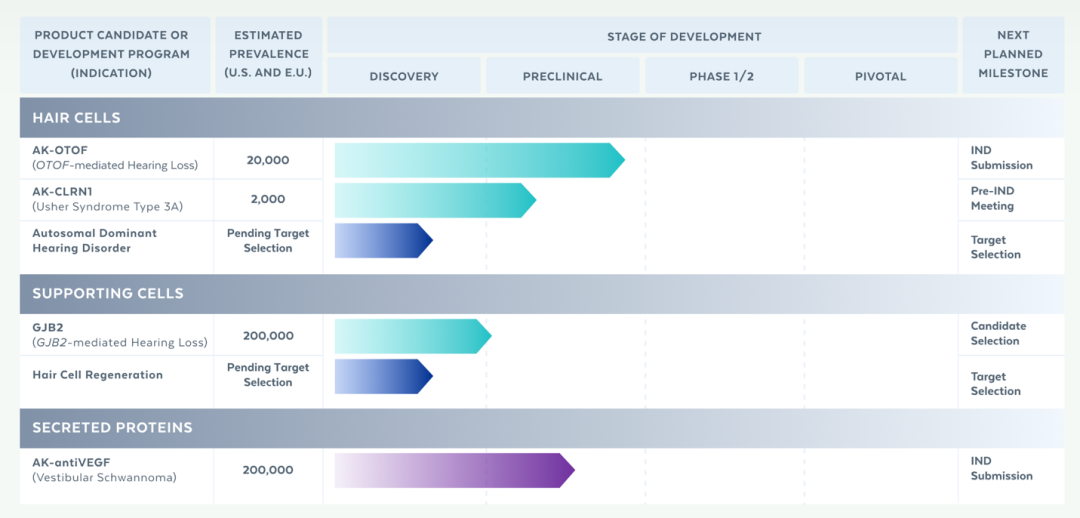Image resolution: width=1080 pixels, height=518 pixels.
Task: Select the Discovery stage column header
Action: click(404, 76)
